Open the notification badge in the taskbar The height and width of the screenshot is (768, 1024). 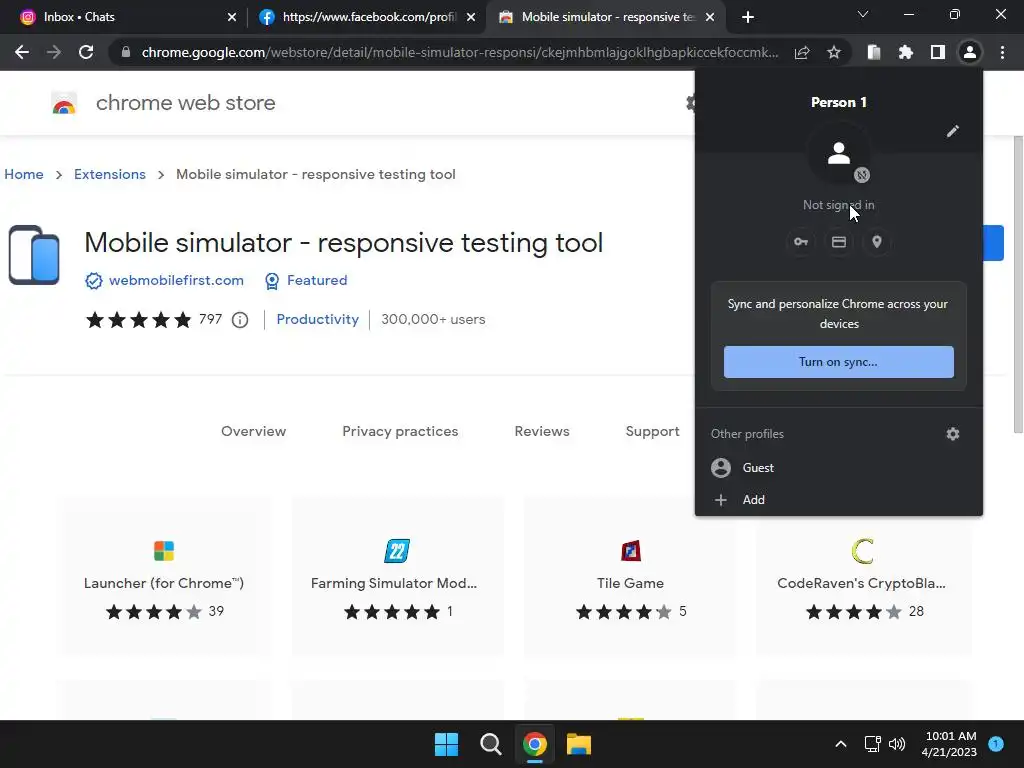click(x=996, y=744)
